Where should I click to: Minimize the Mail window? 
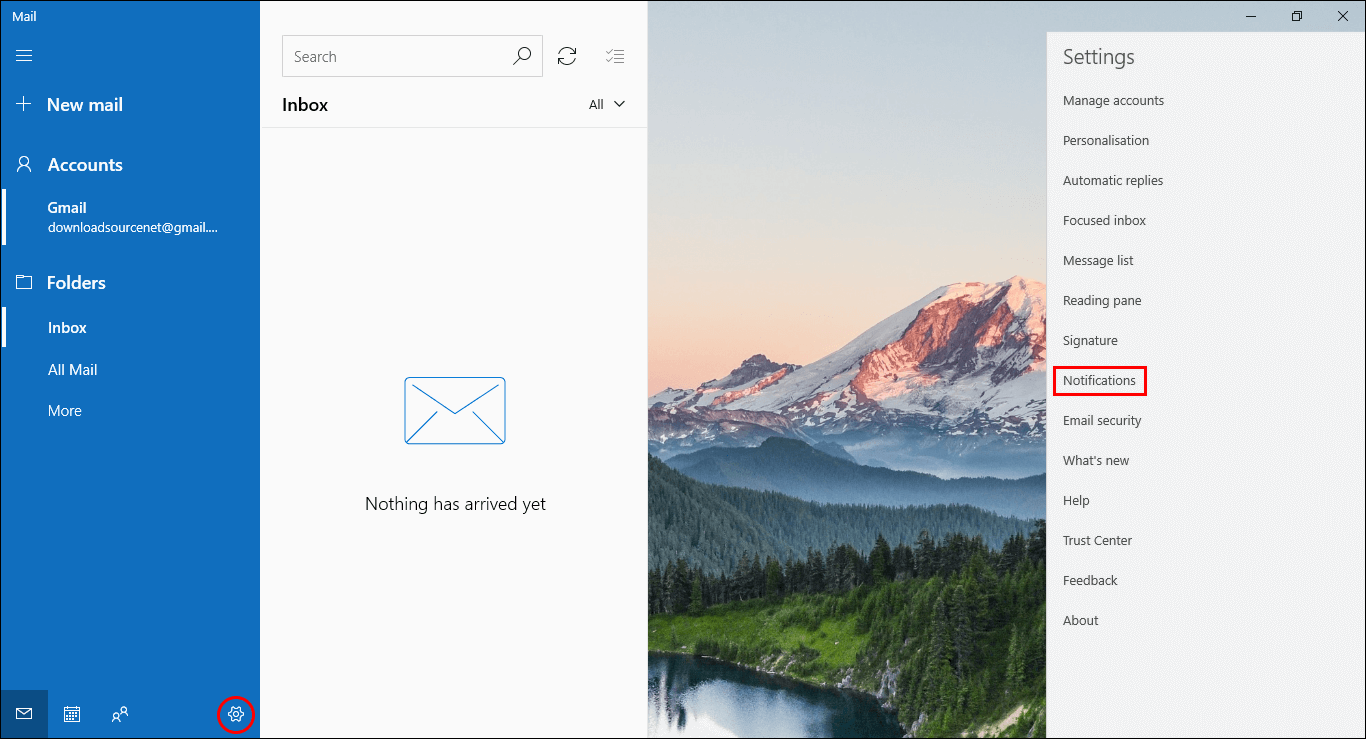tap(1251, 16)
